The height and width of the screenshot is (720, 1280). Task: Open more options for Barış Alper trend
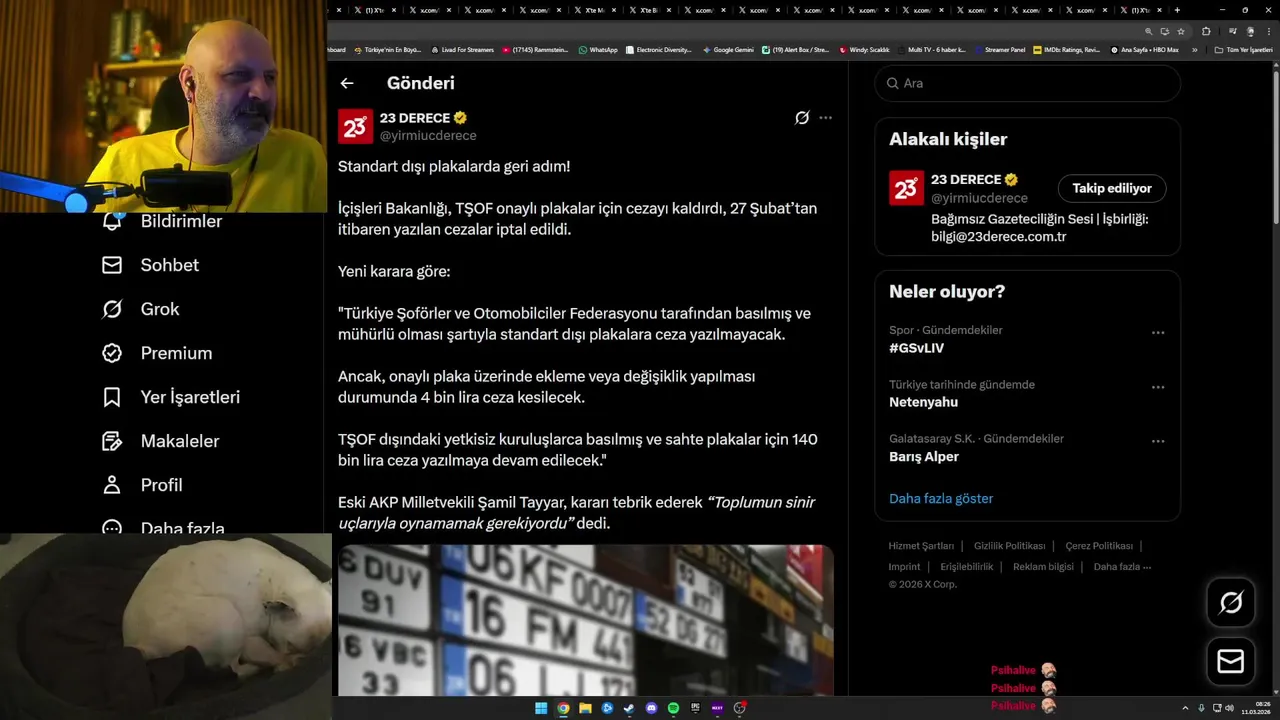1158,441
